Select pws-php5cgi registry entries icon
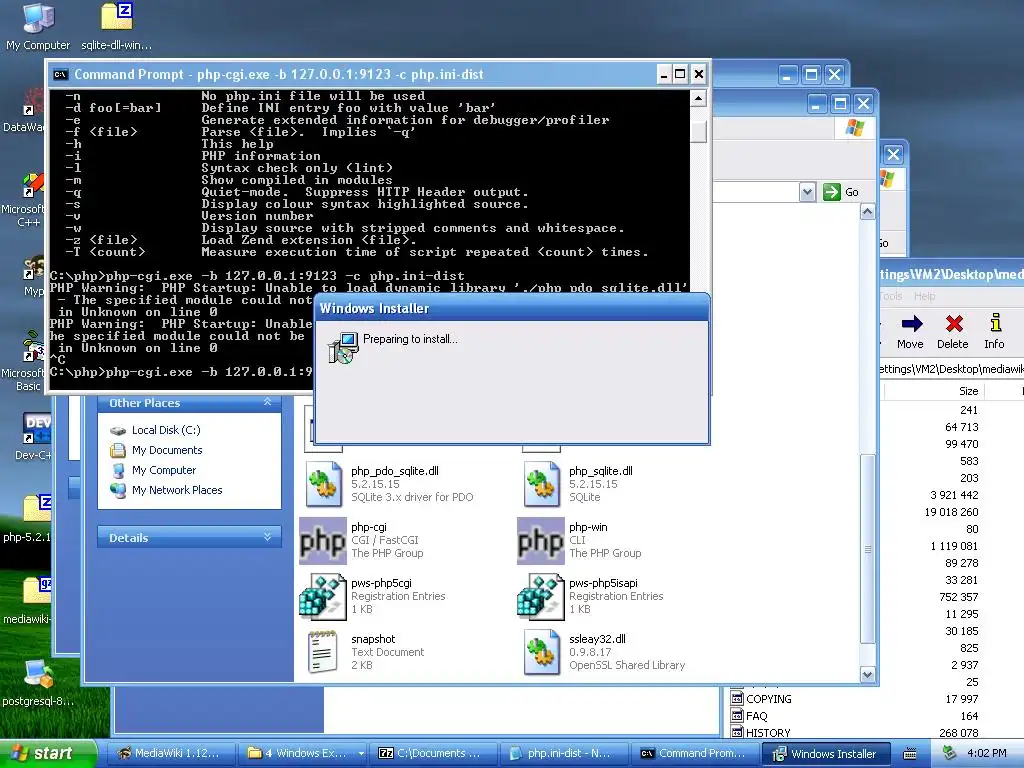 coord(323,596)
